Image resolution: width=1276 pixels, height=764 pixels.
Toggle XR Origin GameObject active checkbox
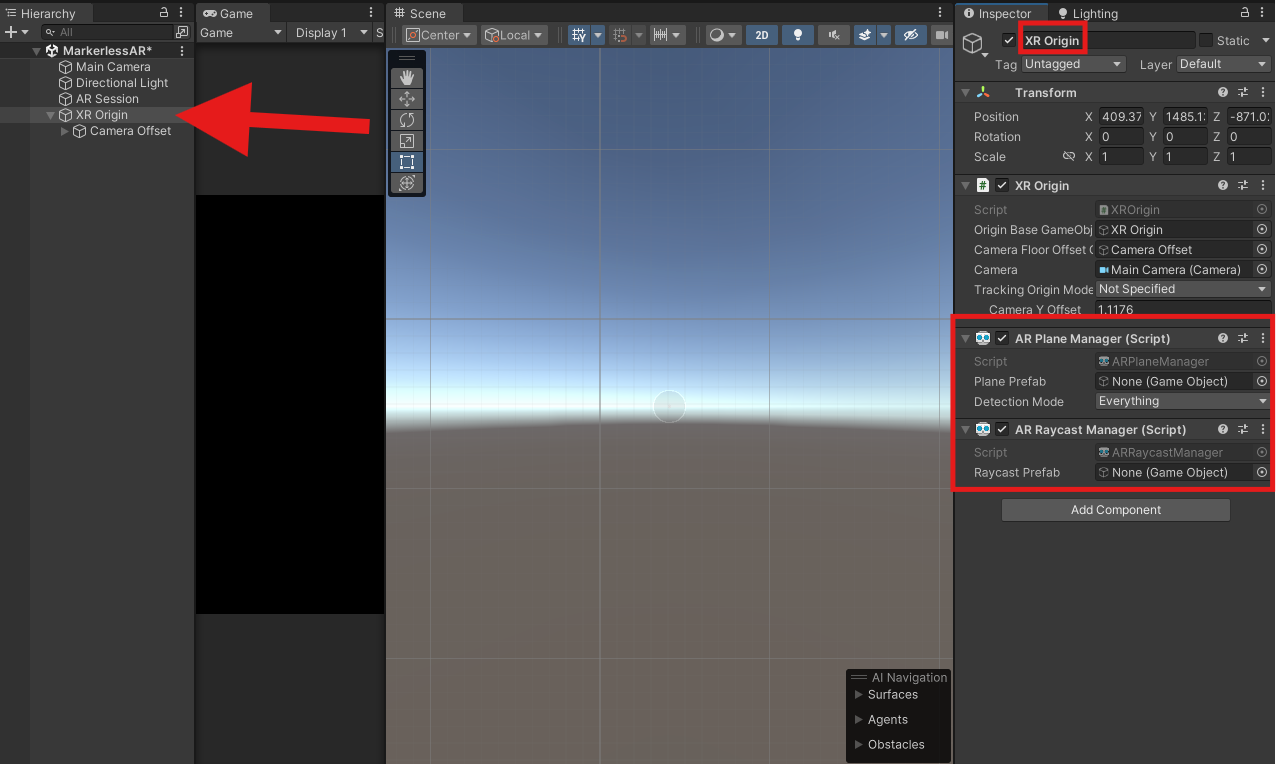click(1009, 40)
